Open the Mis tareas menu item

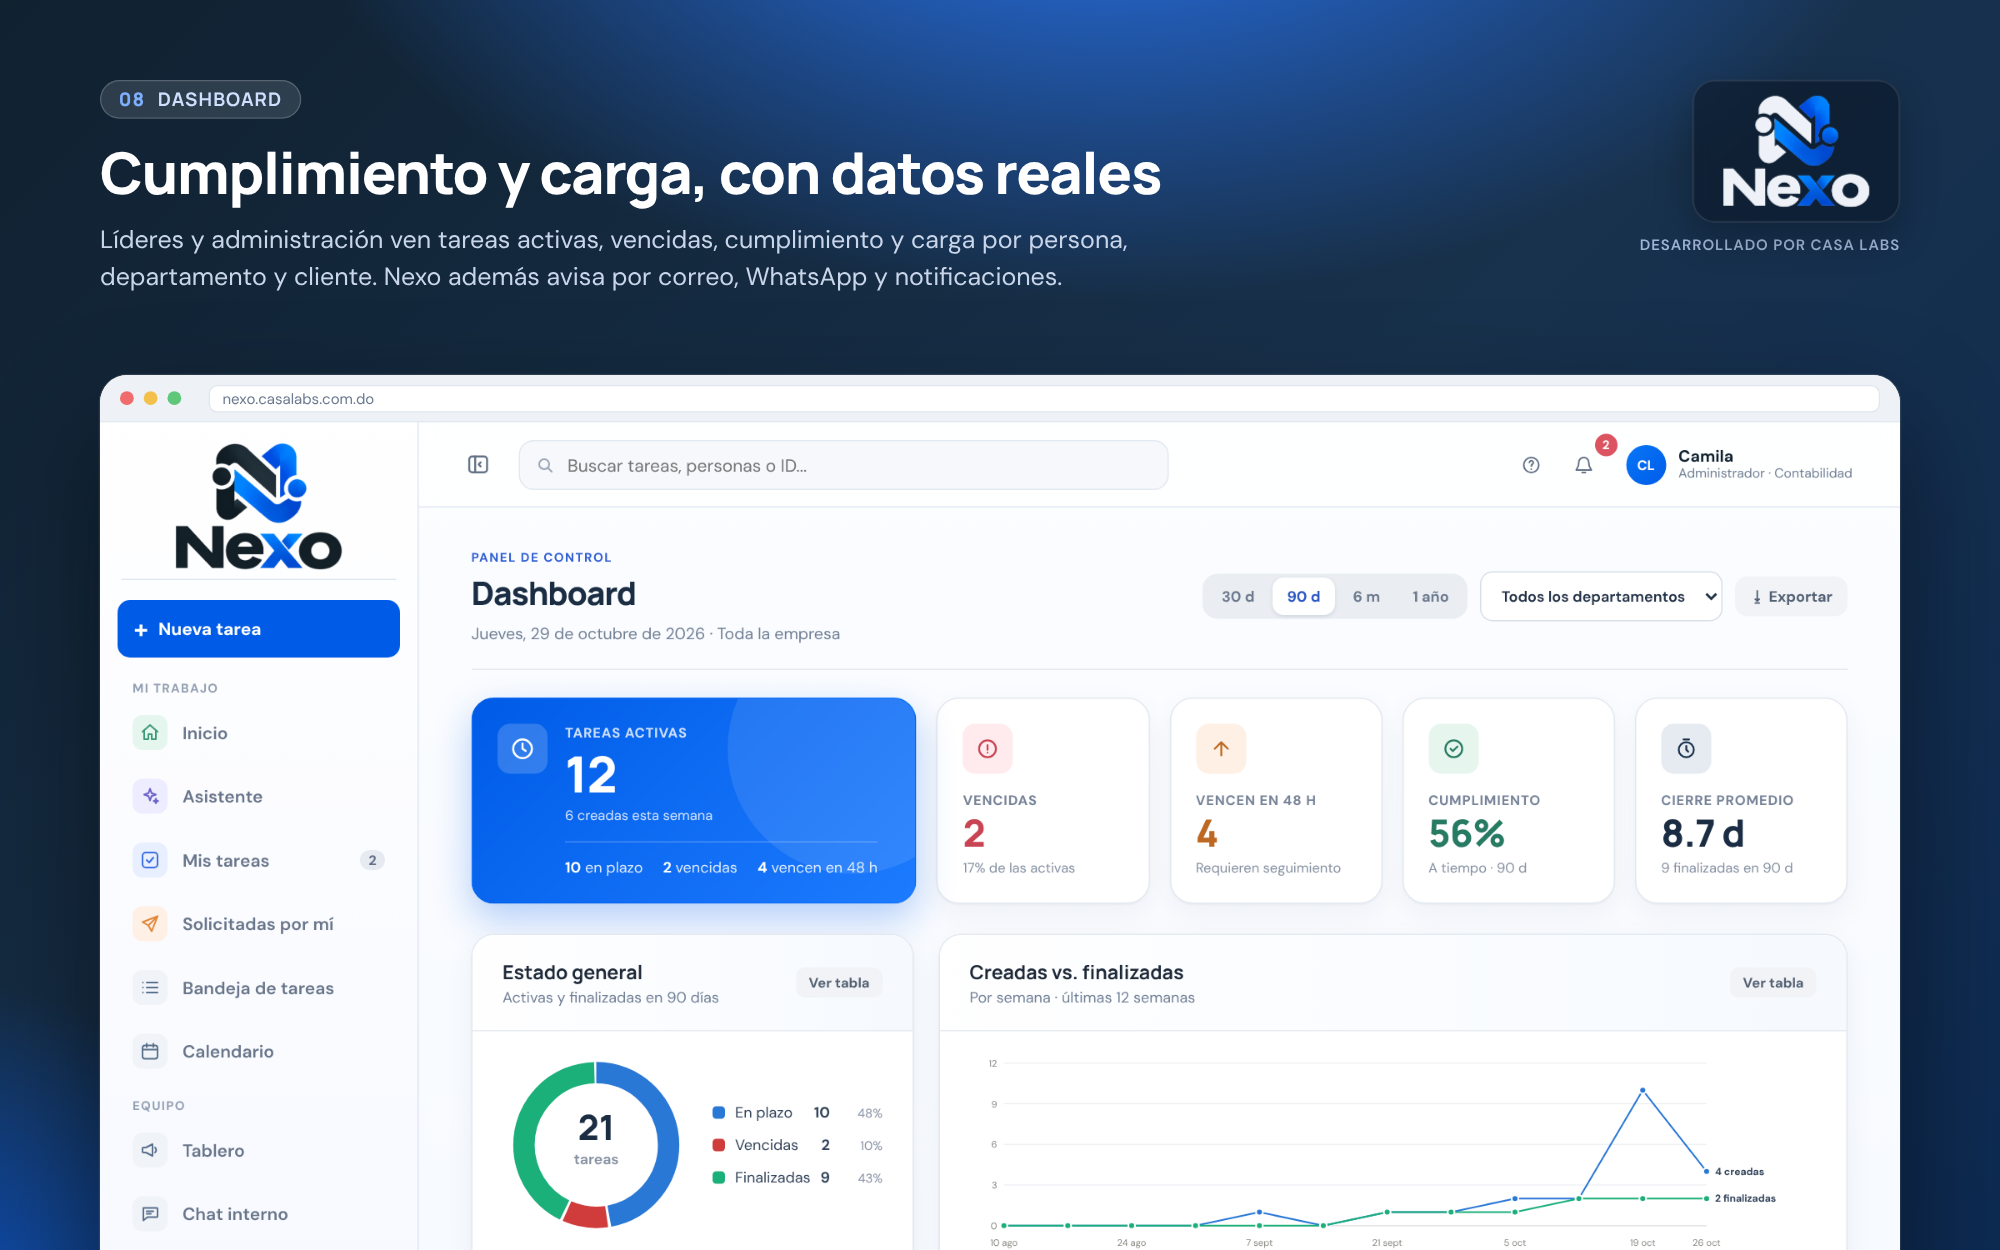pyautogui.click(x=259, y=860)
